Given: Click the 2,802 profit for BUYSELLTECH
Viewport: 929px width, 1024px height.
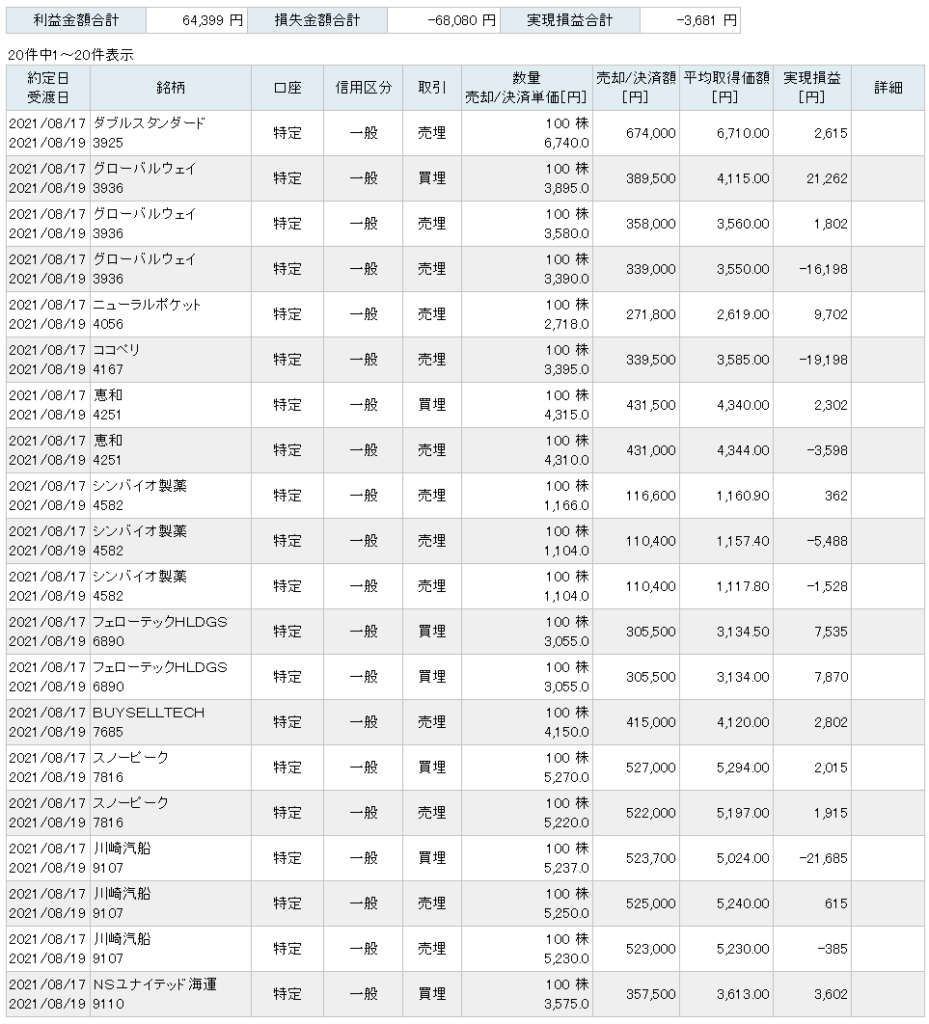Looking at the screenshot, I should 830,722.
